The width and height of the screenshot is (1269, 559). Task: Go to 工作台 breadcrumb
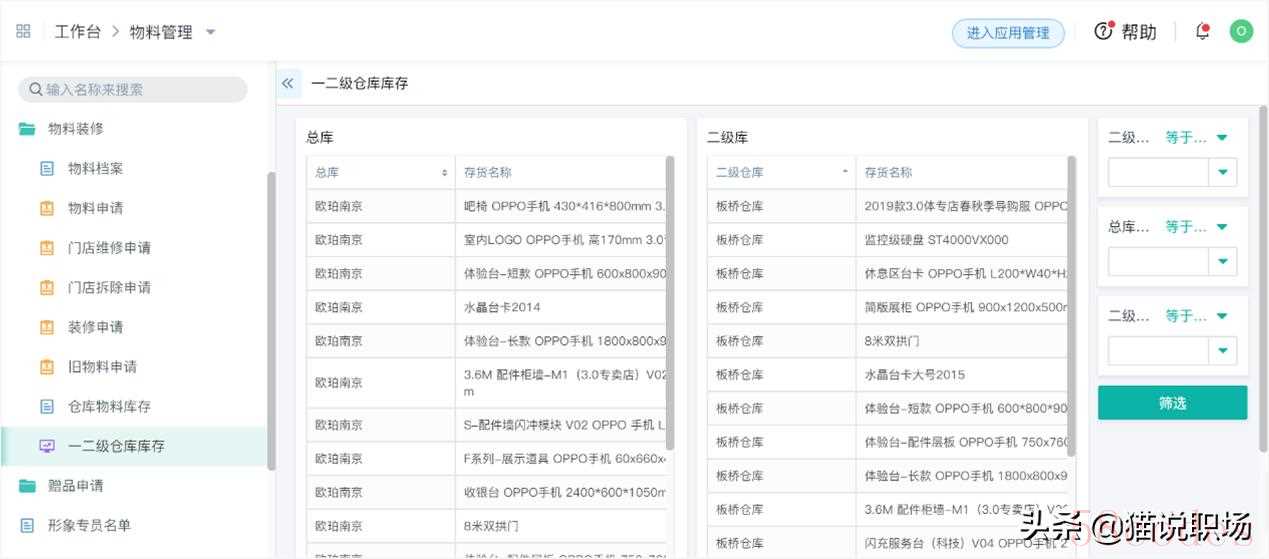tap(78, 32)
